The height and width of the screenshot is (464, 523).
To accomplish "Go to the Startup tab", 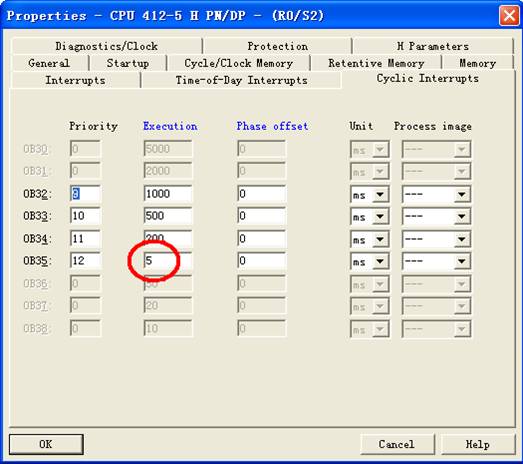I will point(128,63).
